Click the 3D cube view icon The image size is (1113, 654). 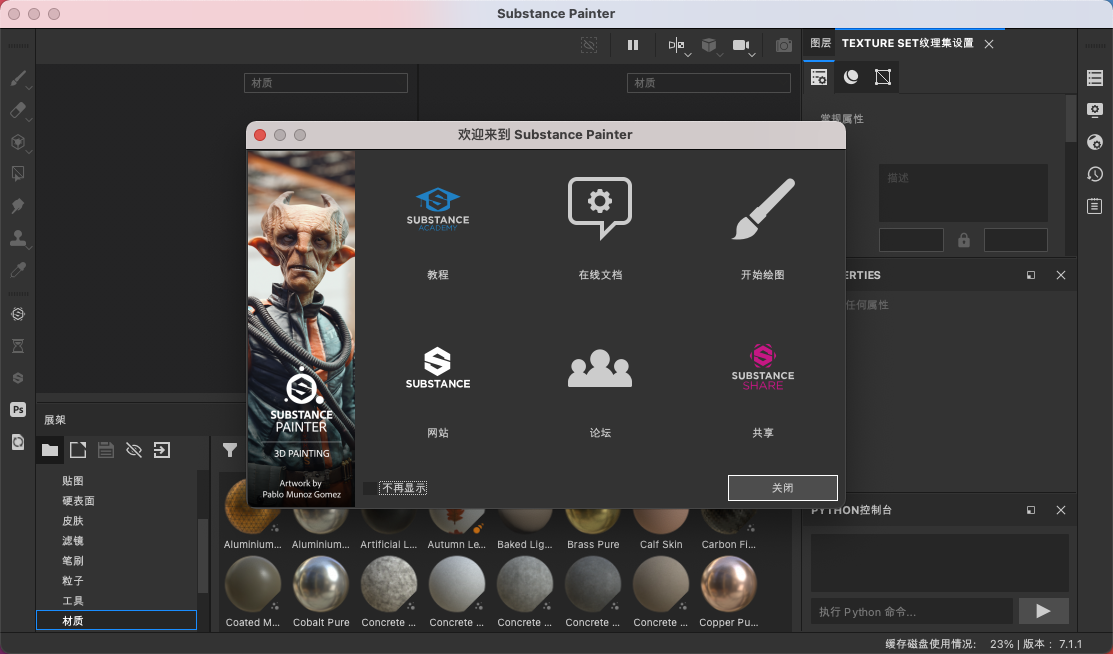pyautogui.click(x=708, y=45)
